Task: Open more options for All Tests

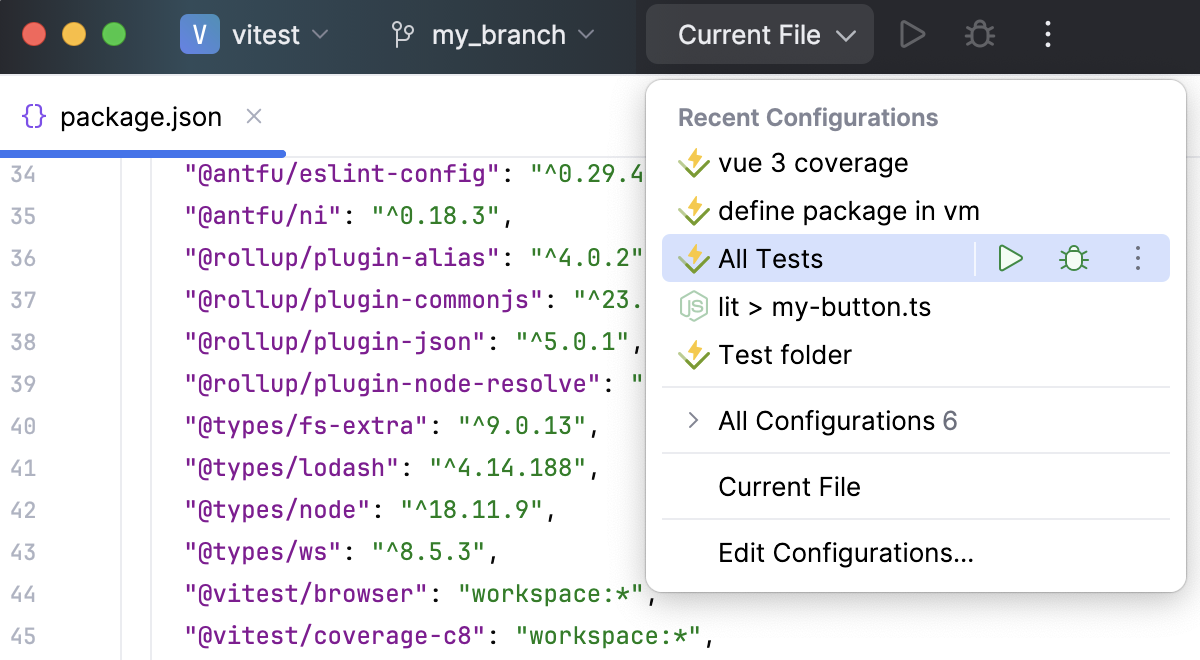Action: (1137, 258)
